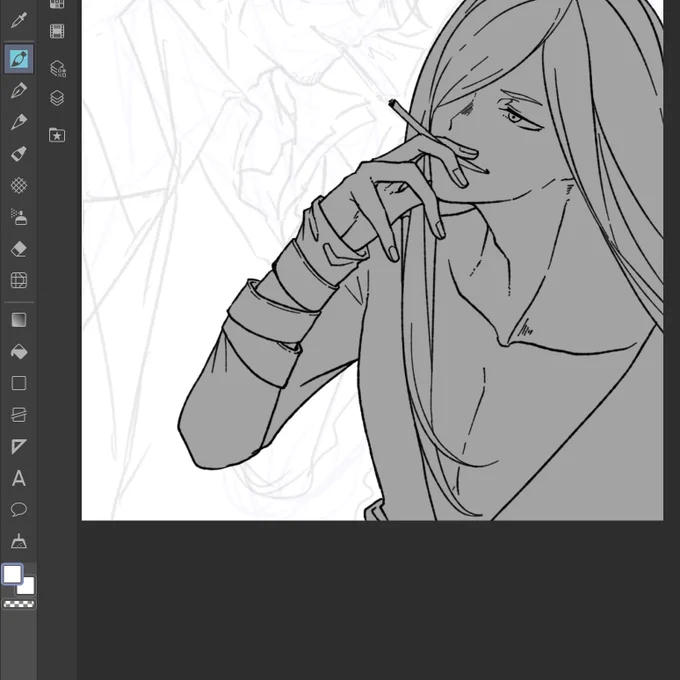Select the Decoration crosshatch tool

pos(19,185)
